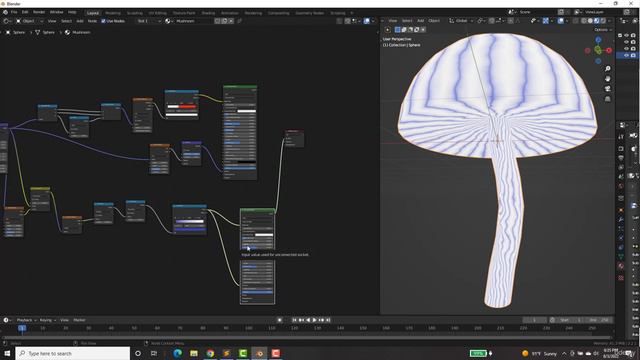Open the Render menu
This screenshot has height=360, width=640.
(39, 12)
